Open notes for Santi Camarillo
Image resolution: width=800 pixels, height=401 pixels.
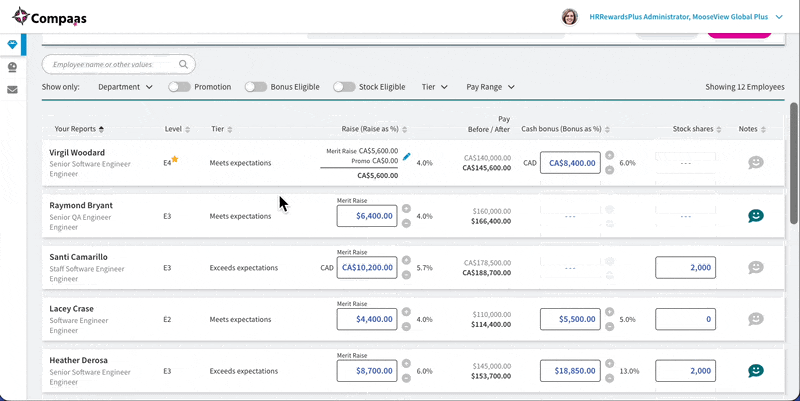pyautogui.click(x=756, y=267)
